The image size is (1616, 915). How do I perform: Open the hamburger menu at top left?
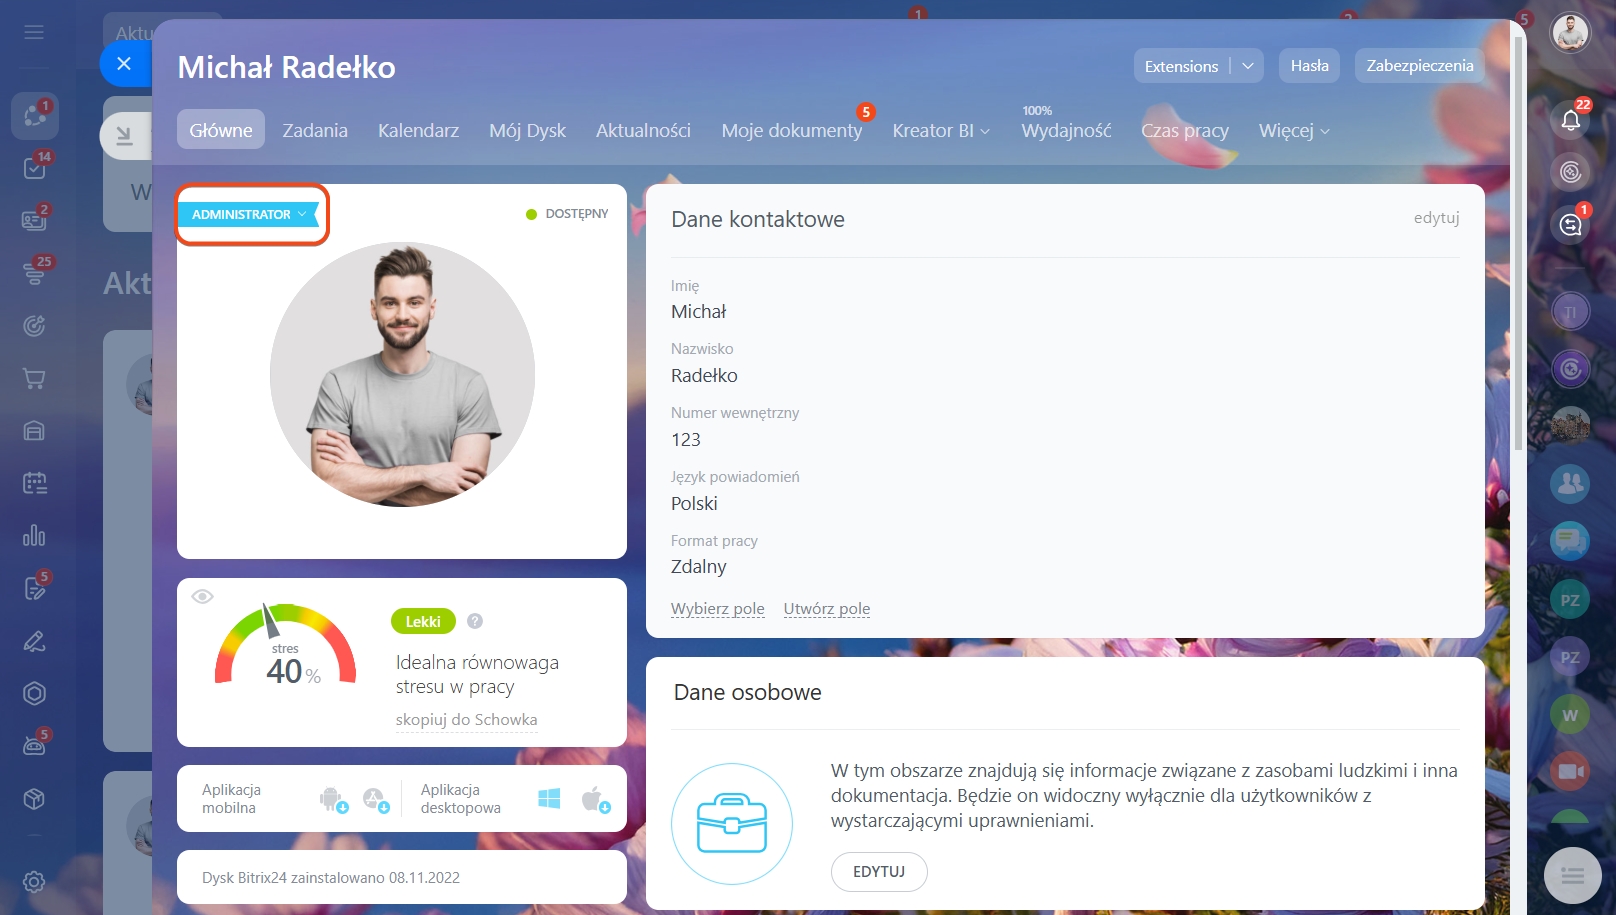pyautogui.click(x=34, y=32)
